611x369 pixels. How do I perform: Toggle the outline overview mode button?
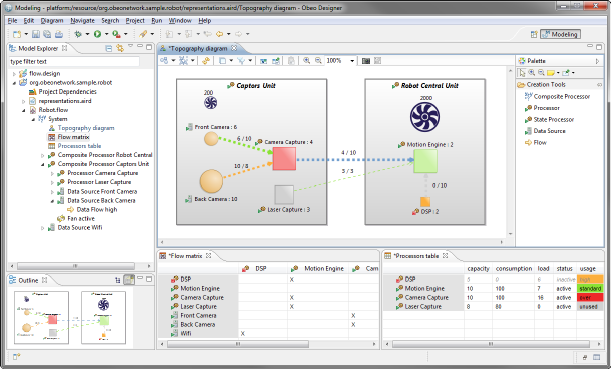[x=129, y=280]
